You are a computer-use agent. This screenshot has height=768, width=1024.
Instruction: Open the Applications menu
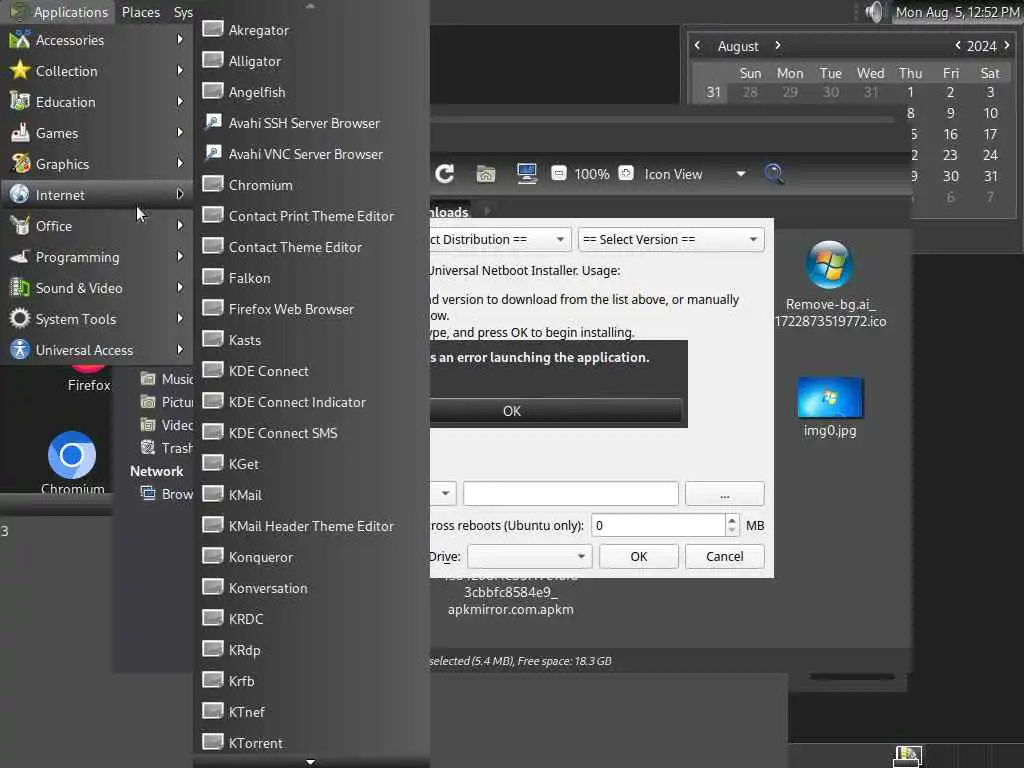tap(59, 12)
